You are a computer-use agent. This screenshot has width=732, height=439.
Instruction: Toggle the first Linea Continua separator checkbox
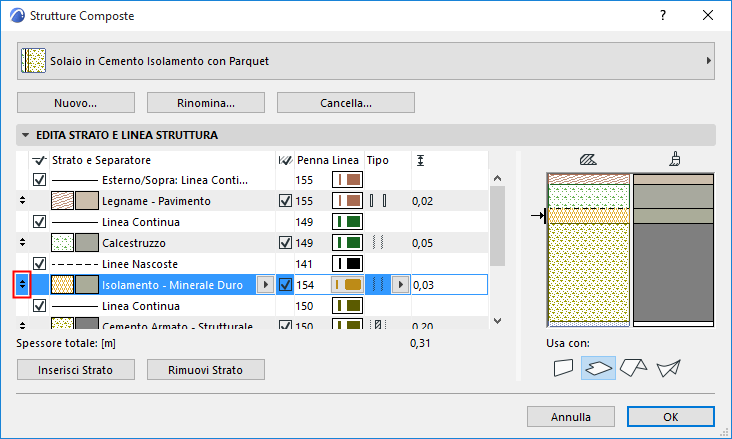pos(39,221)
